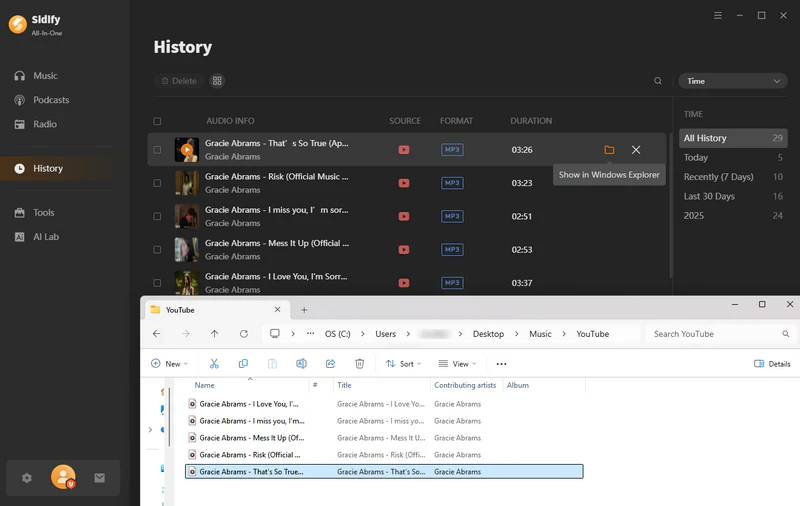The image size is (800, 506).
Task: Filter history by Today
Action: click(733, 158)
